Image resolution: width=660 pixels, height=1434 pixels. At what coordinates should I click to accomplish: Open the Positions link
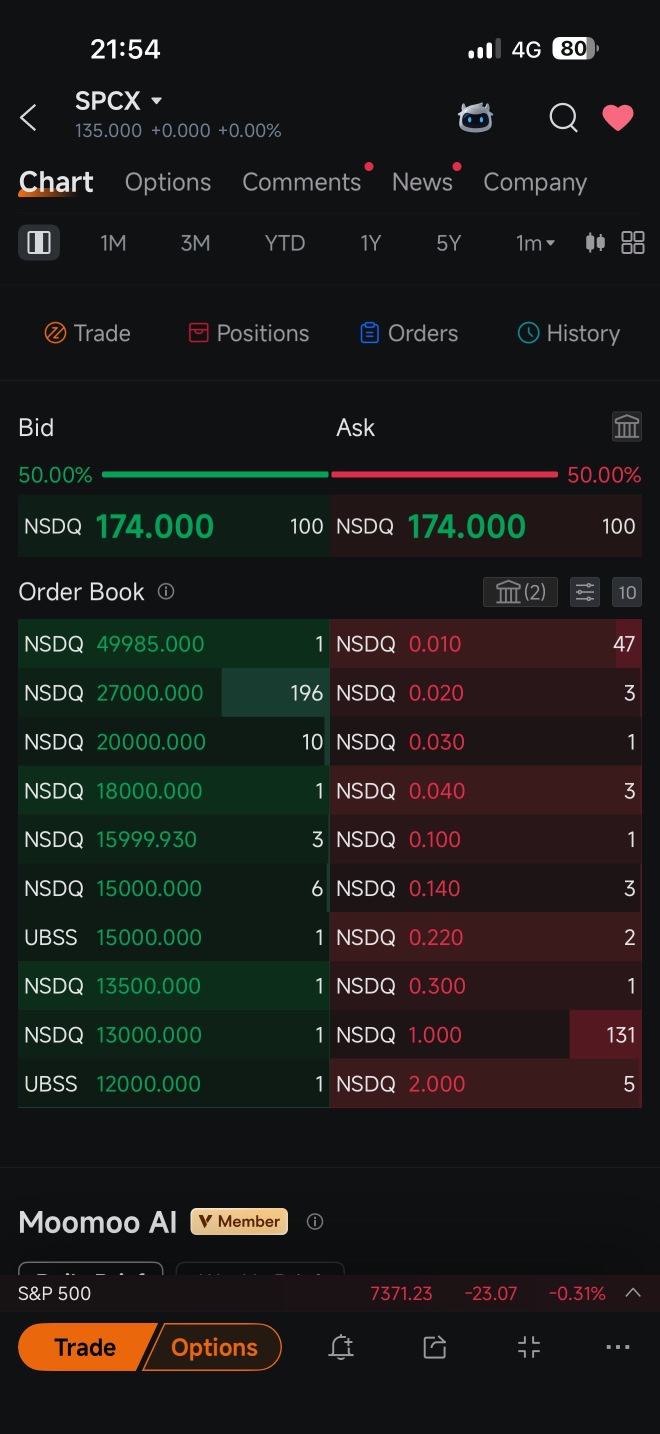(x=249, y=333)
